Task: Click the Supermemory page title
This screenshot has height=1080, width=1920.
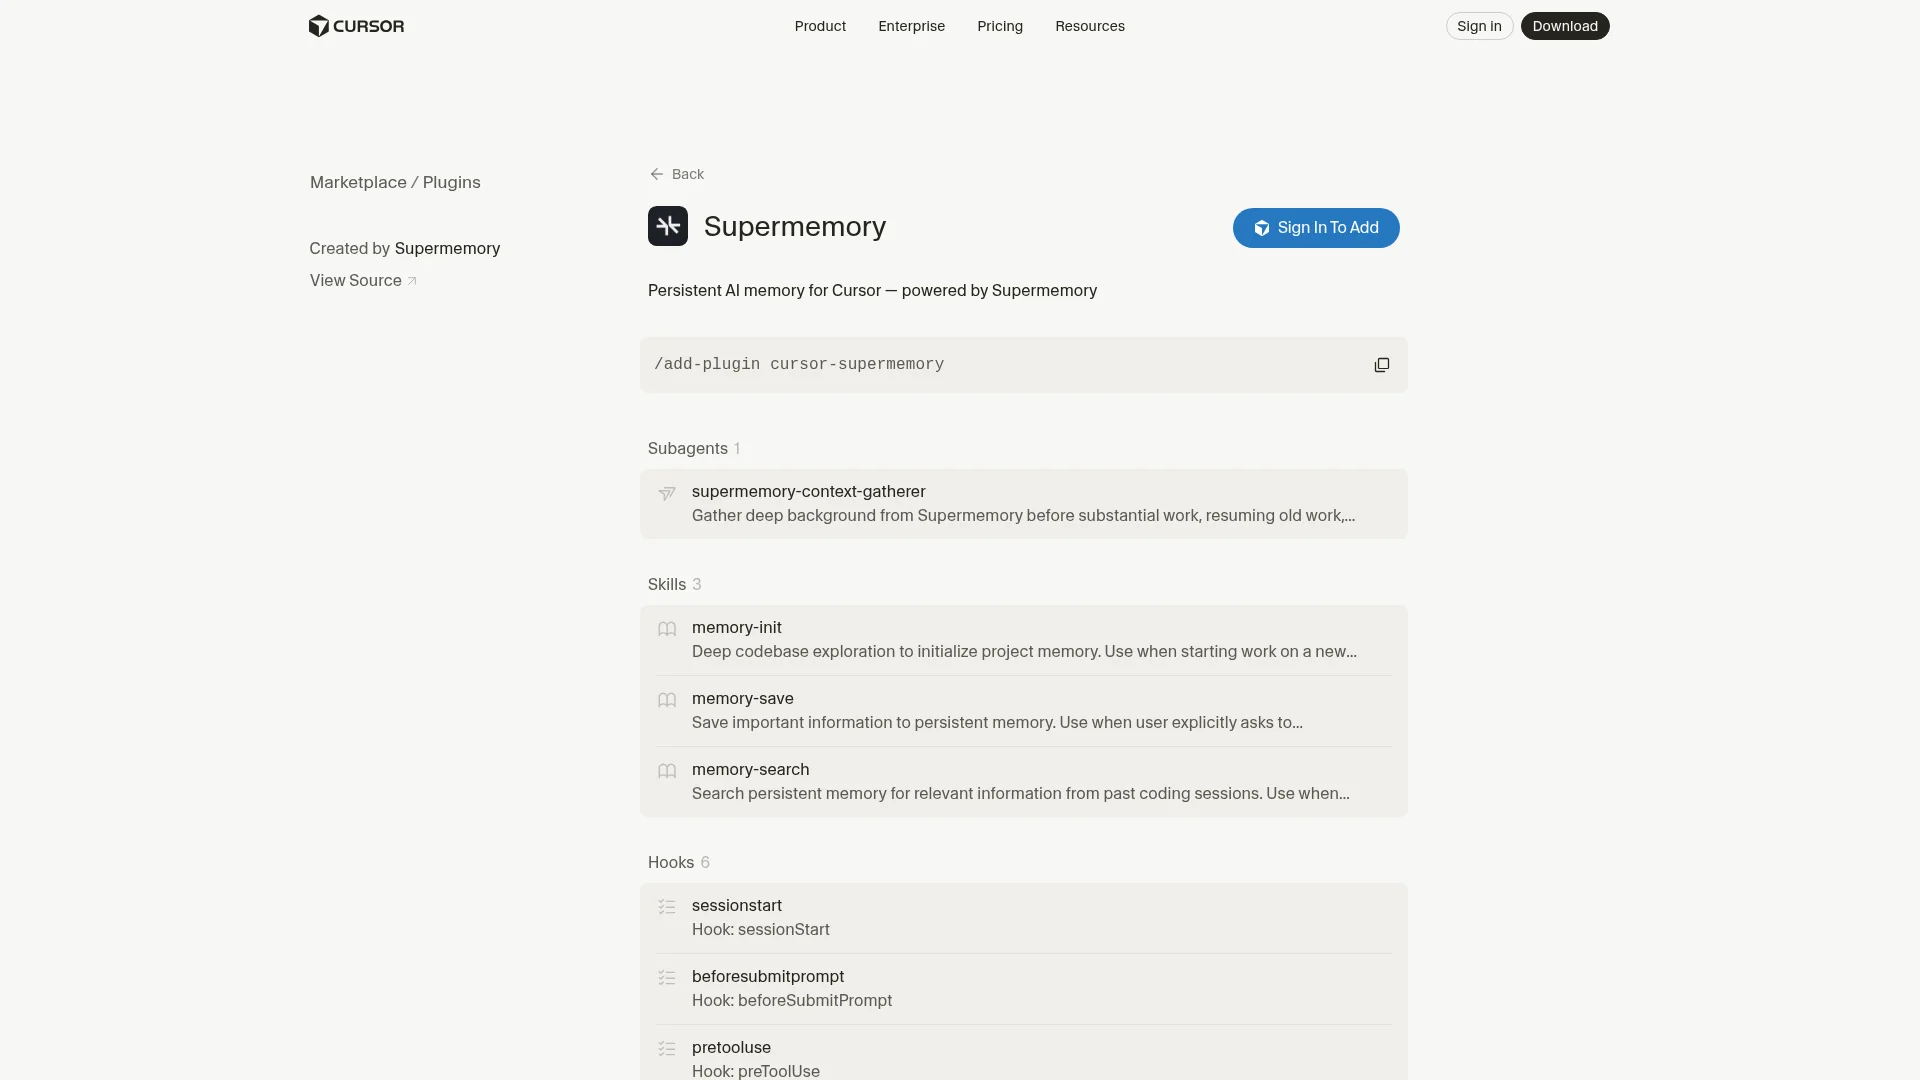Action: click(795, 227)
